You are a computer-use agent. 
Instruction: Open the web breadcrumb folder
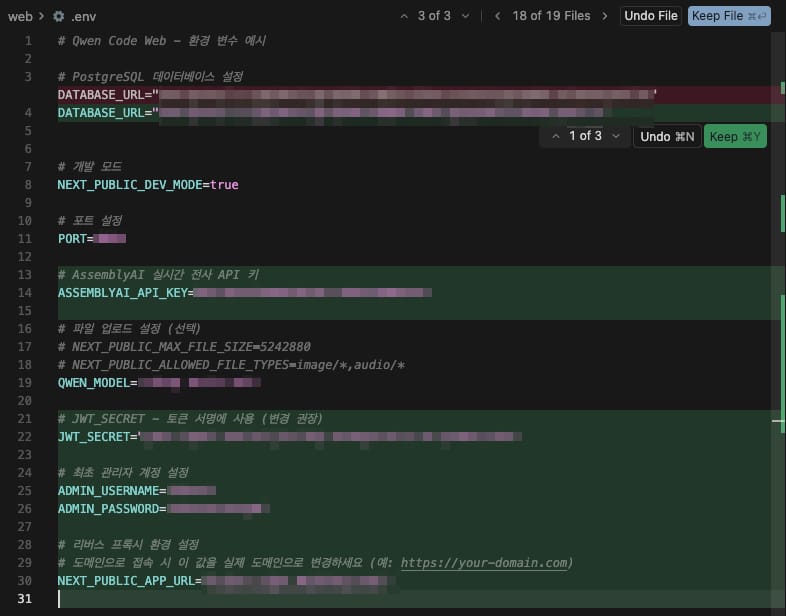pyautogui.click(x=20, y=16)
